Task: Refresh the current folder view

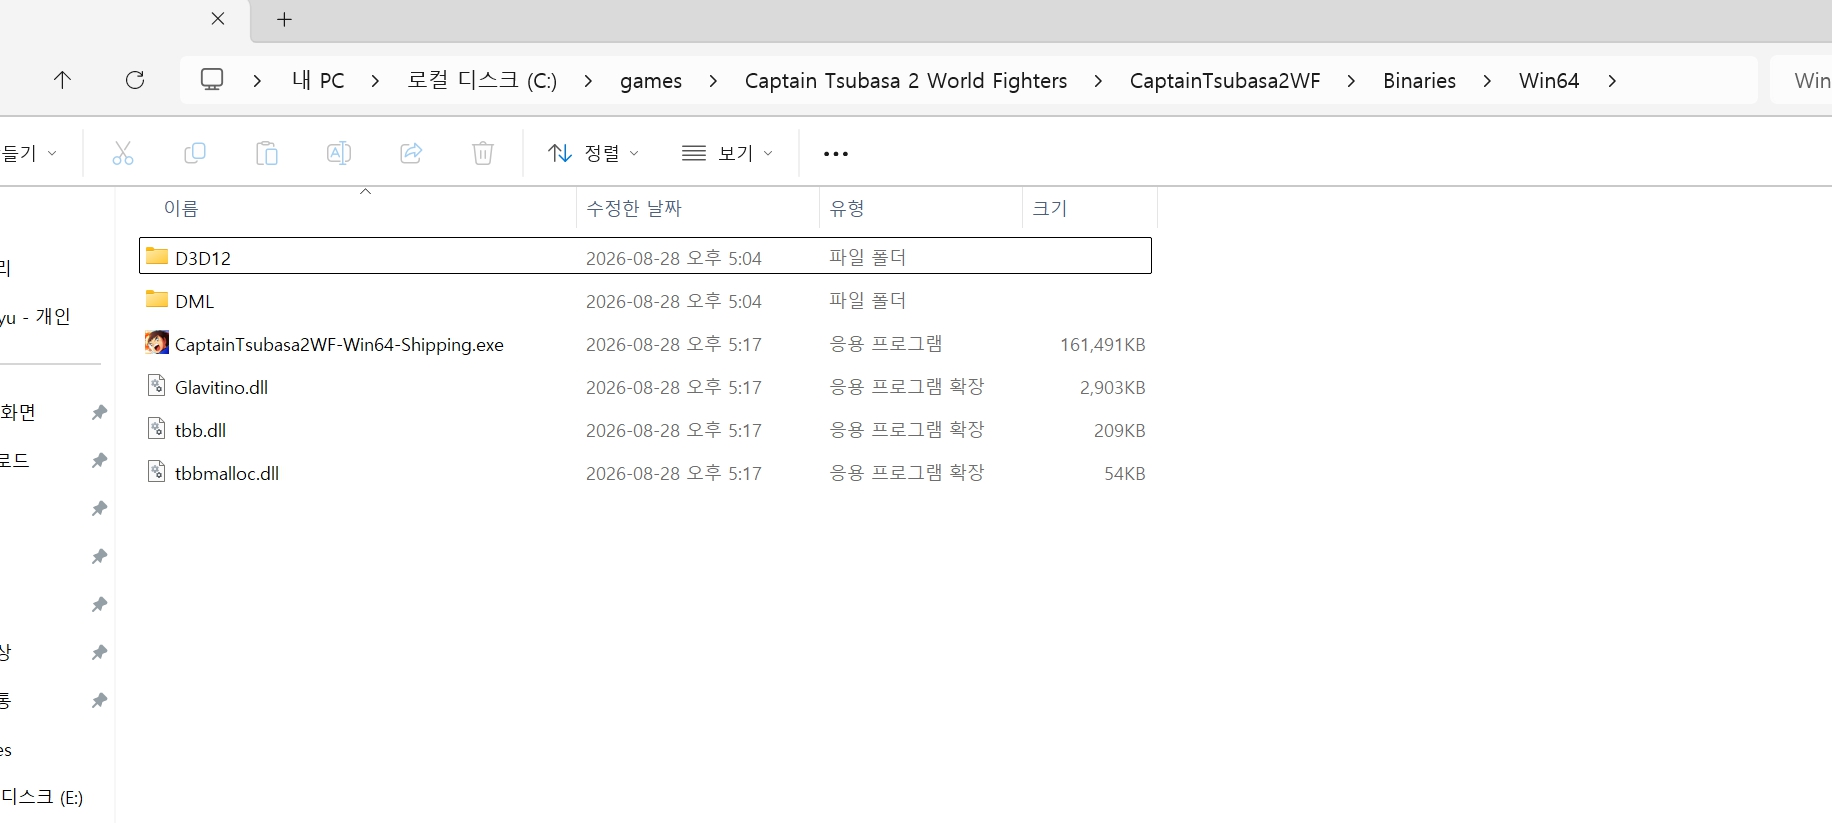Action: (x=135, y=80)
